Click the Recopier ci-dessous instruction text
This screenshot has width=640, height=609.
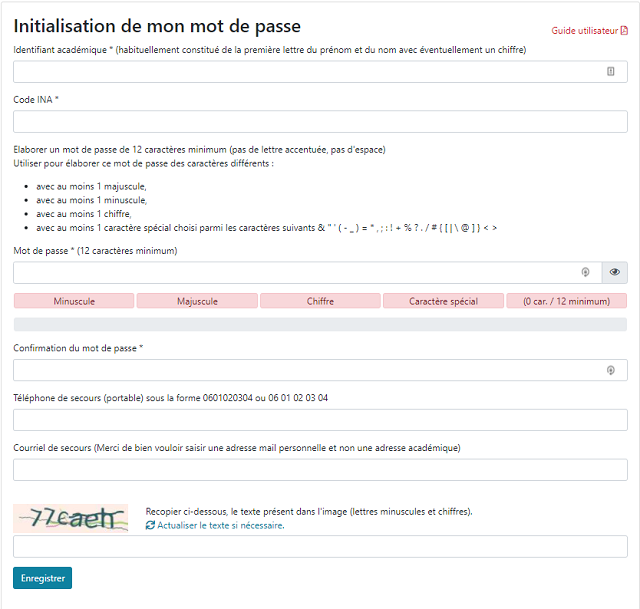pyautogui.click(x=309, y=511)
